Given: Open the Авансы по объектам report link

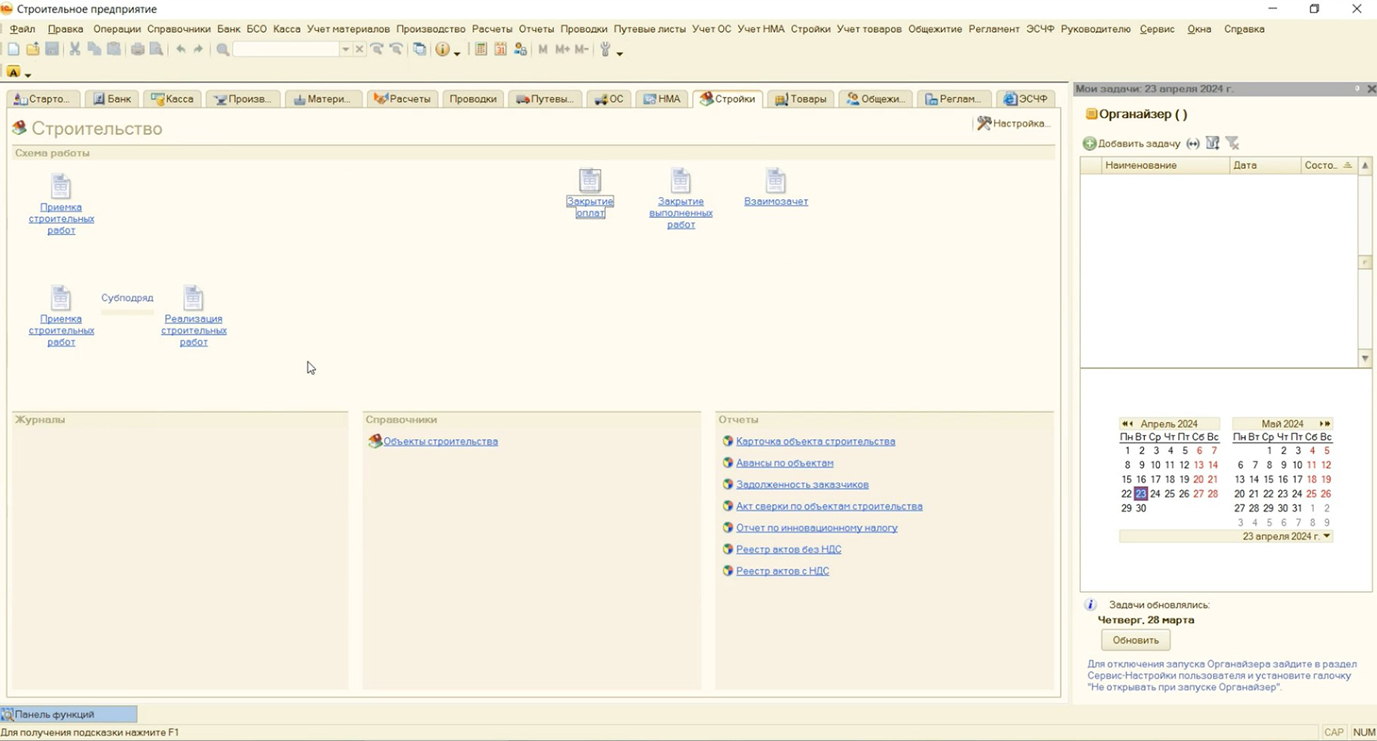Looking at the screenshot, I should pos(784,463).
